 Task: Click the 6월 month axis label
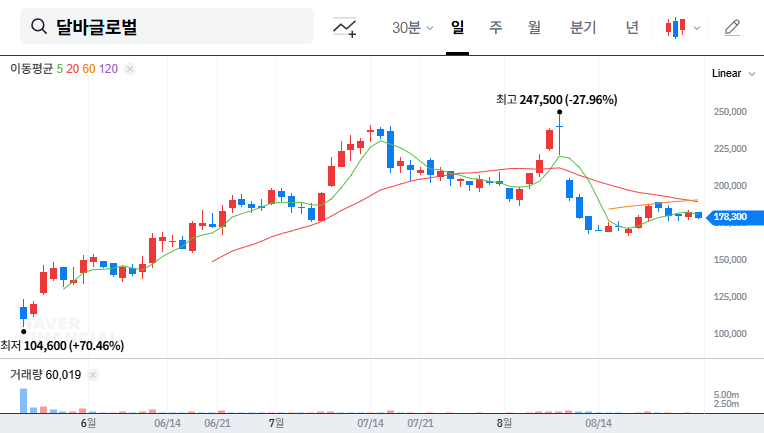pos(88,423)
